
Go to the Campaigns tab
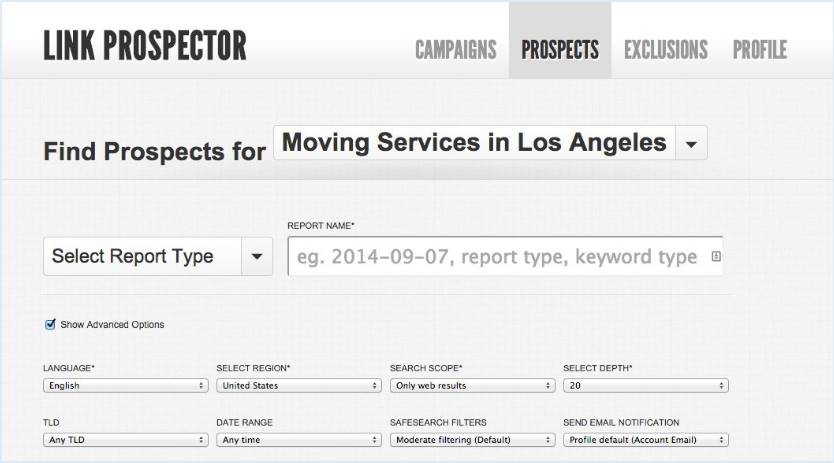coord(456,50)
